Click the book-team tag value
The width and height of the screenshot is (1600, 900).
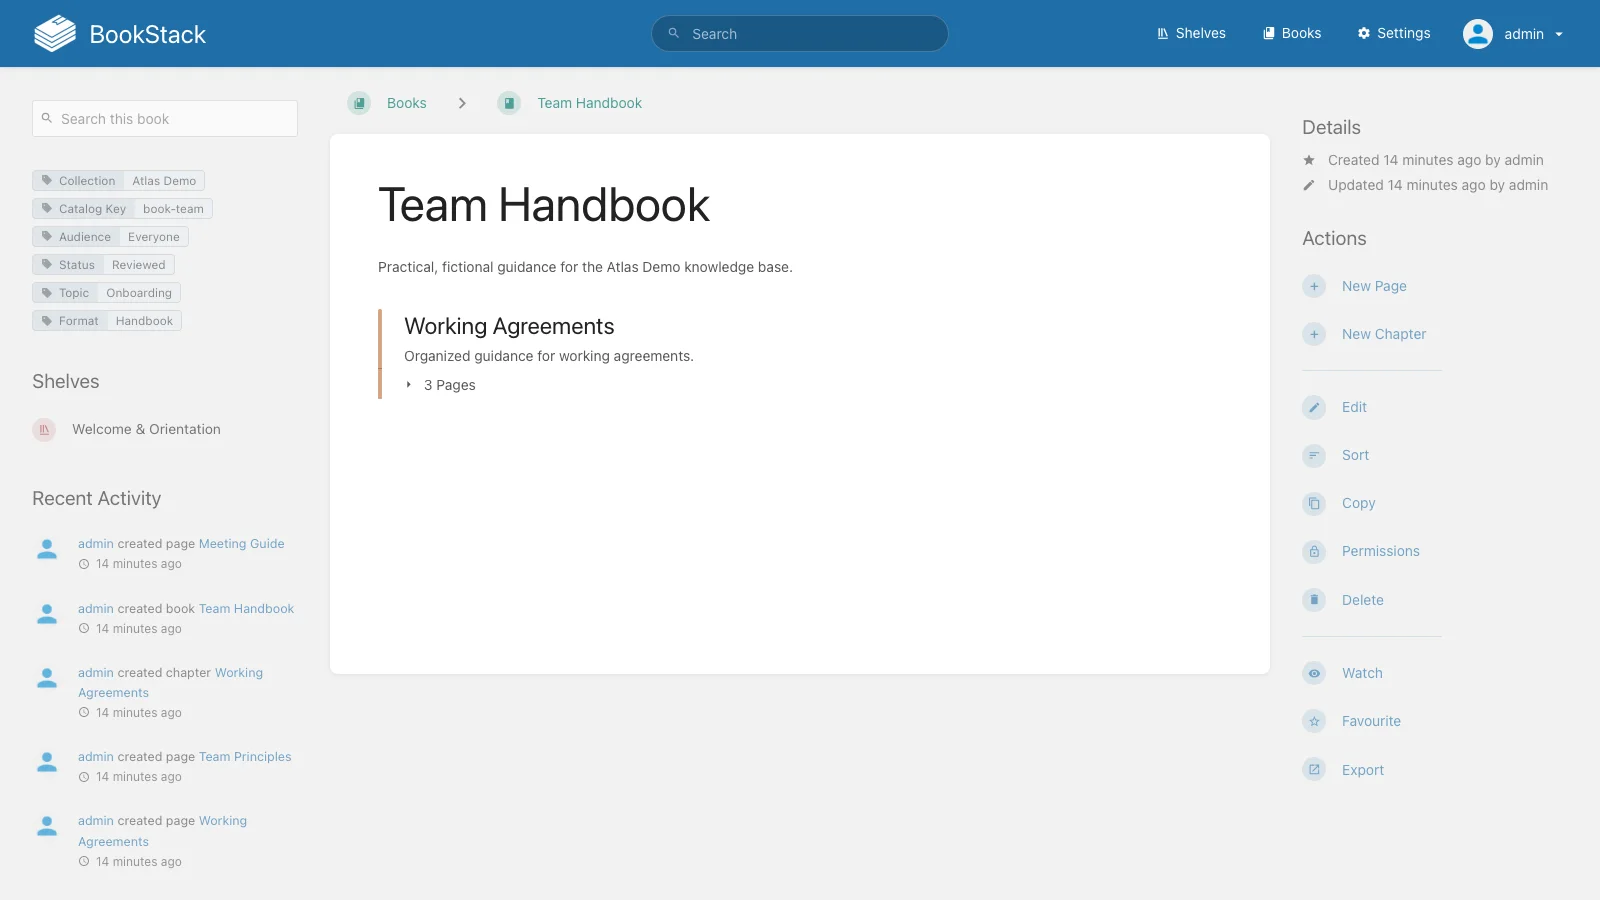click(x=173, y=209)
